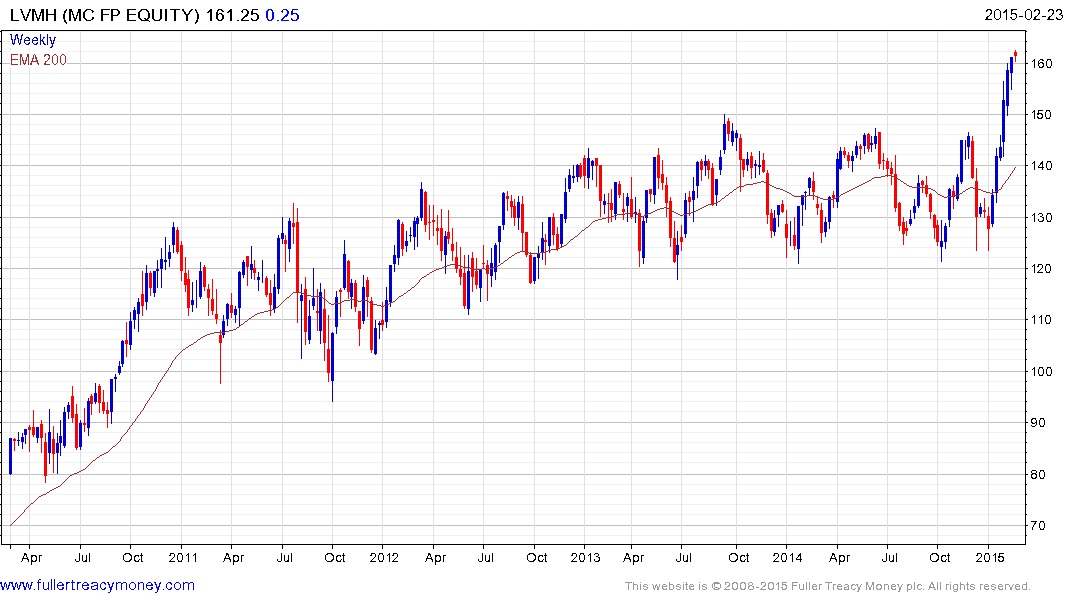
Task: Click the 2013 year label on time axis
Action: pos(585,557)
